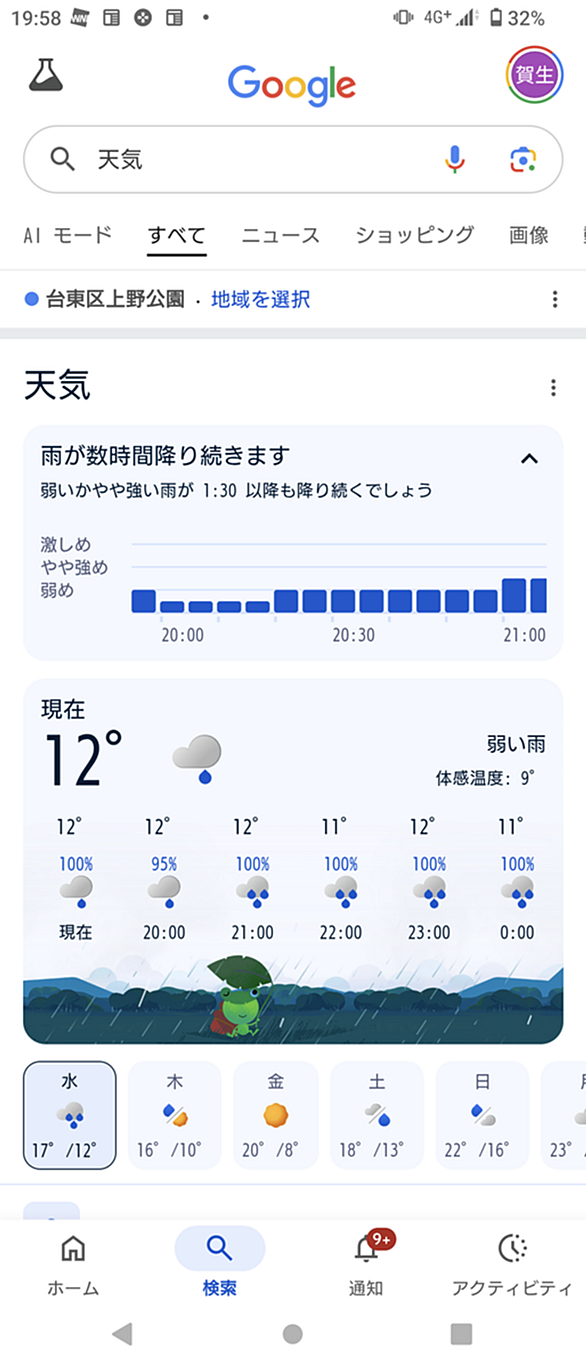
Task: Go to ホーム in bottom navigation
Action: tap(73, 1264)
